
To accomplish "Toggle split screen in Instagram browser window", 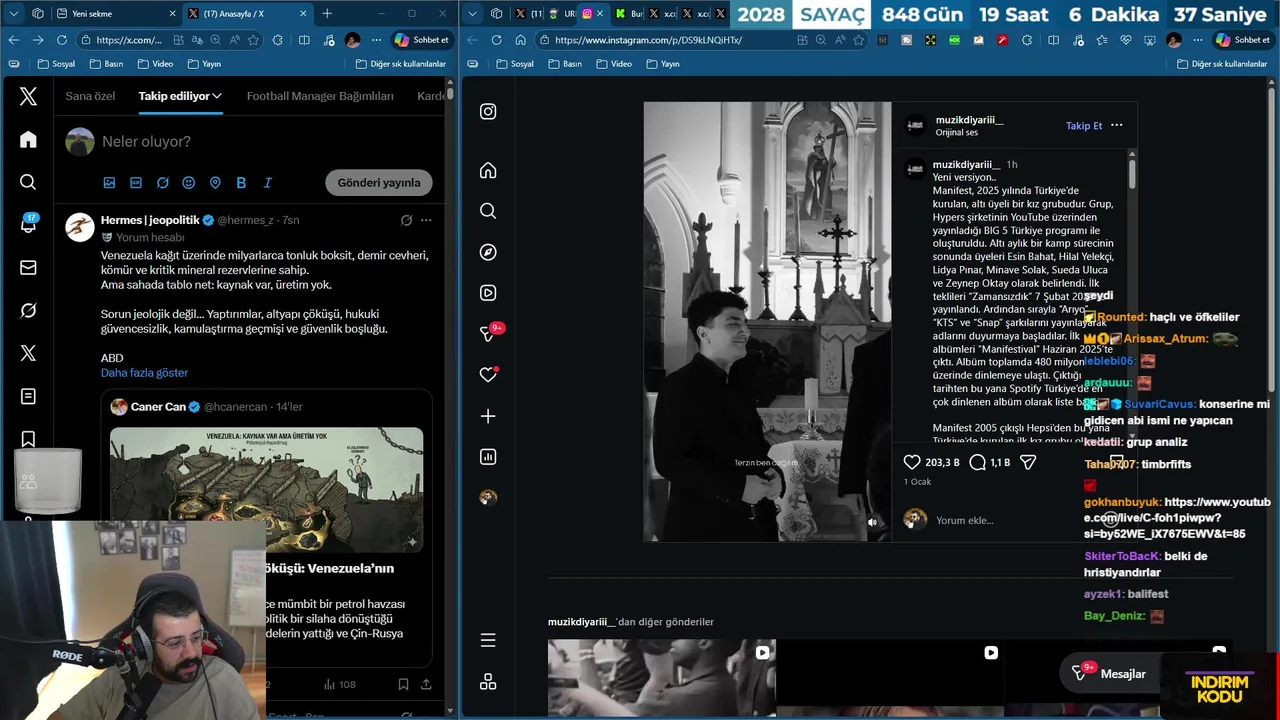I will 1053,40.
